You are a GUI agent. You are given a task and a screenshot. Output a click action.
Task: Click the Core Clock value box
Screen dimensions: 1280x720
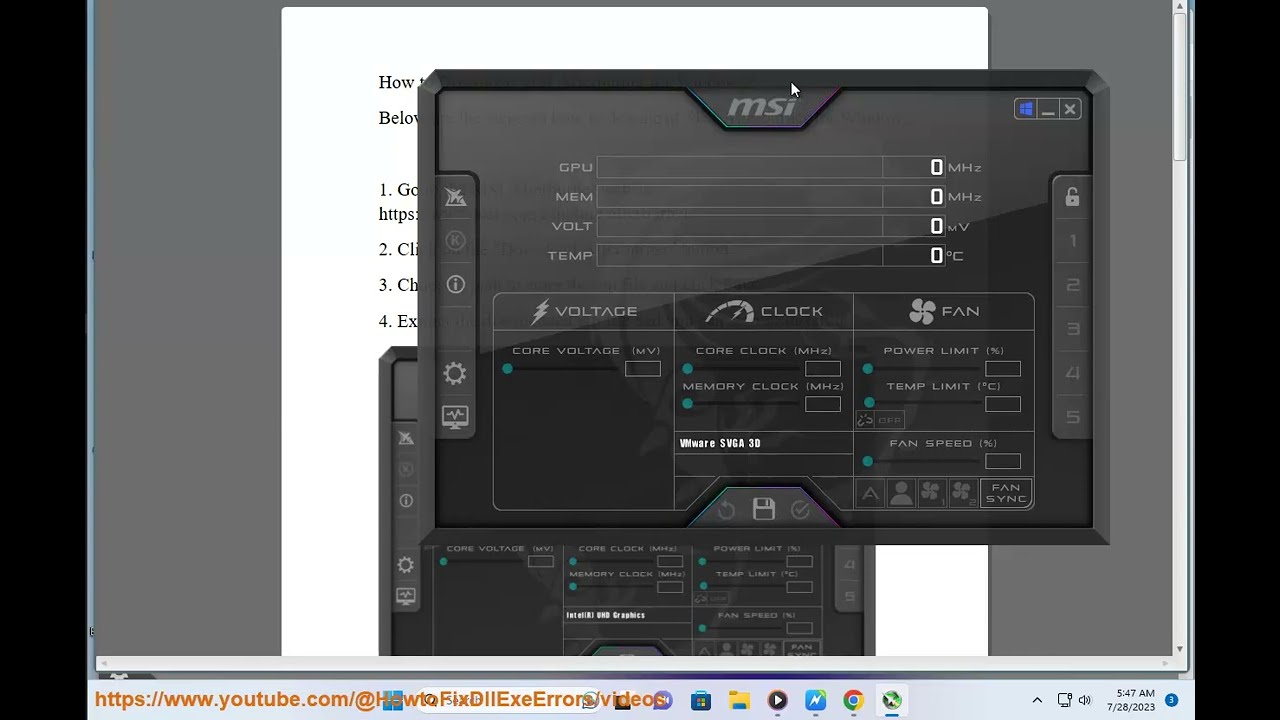[823, 369]
